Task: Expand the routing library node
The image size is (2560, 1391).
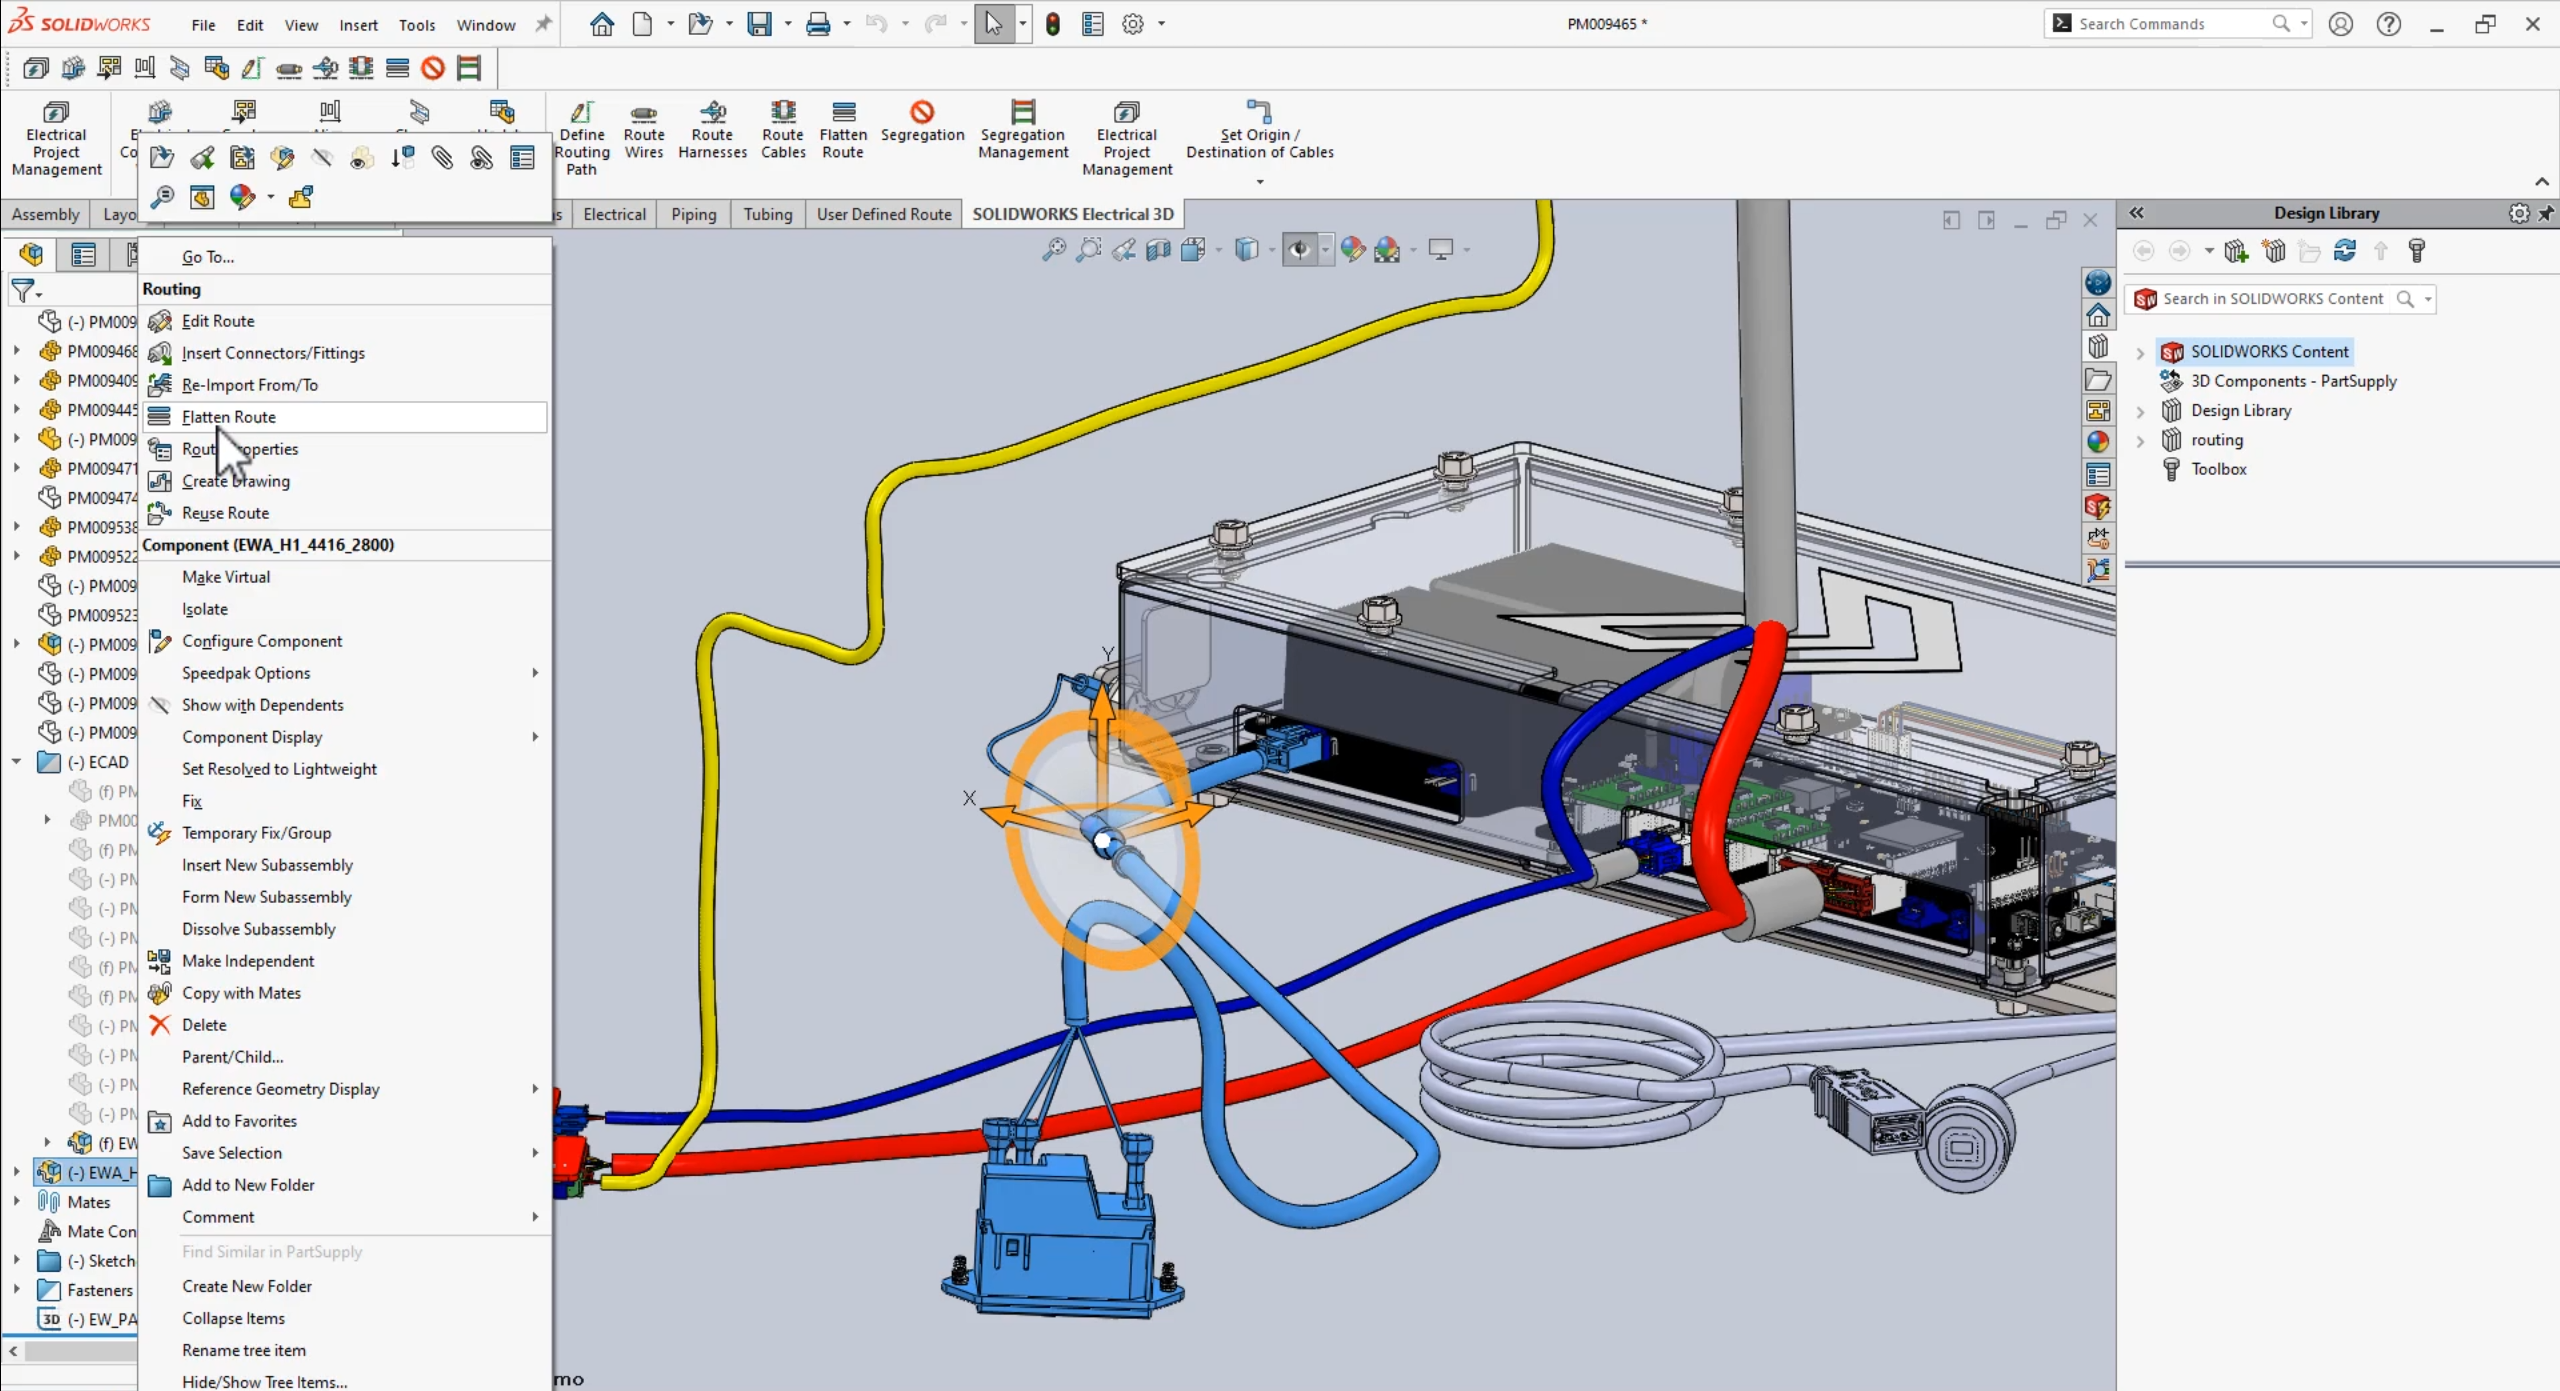Action: (2140, 440)
